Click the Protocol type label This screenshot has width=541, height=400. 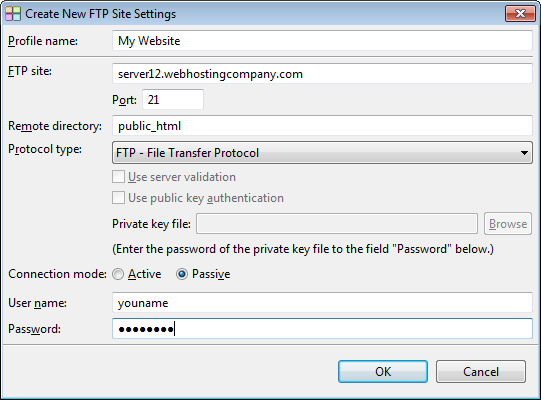(x=45, y=149)
